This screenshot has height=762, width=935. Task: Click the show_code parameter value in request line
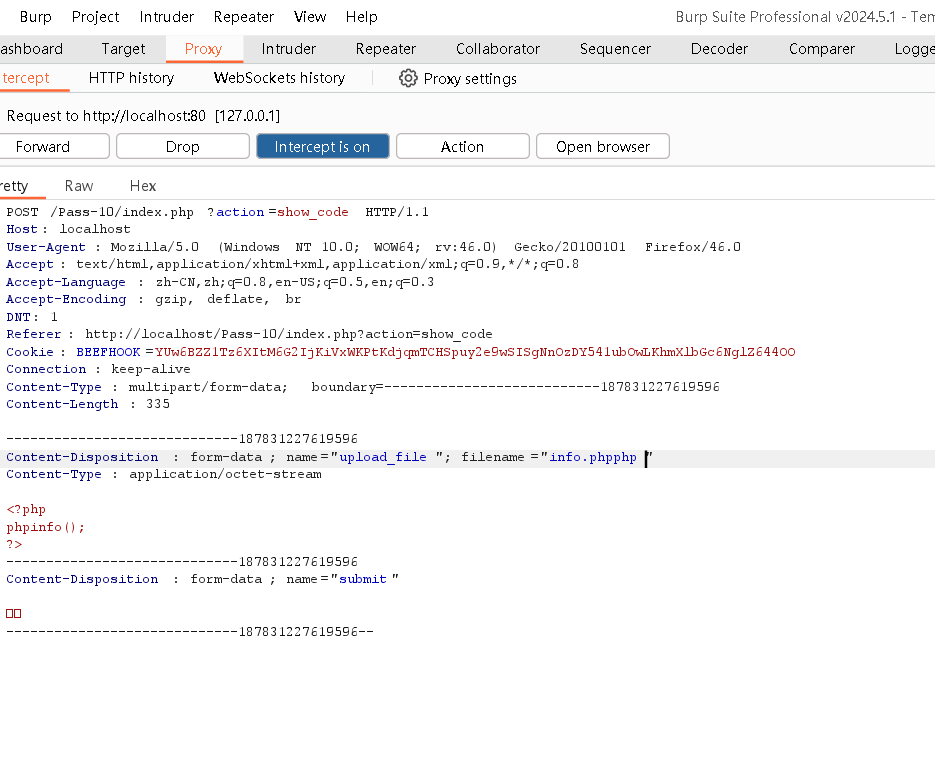click(x=312, y=212)
